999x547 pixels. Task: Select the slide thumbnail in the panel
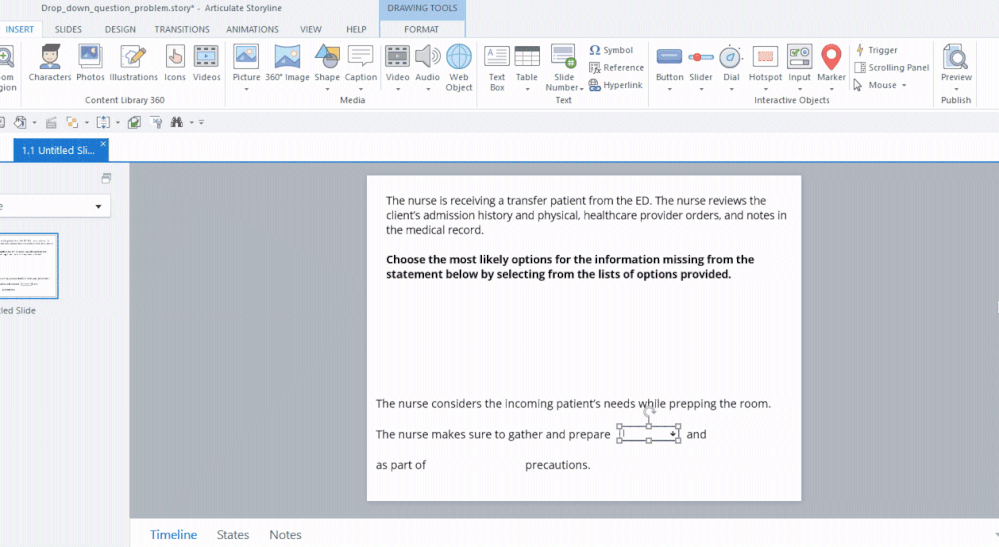pos(28,266)
